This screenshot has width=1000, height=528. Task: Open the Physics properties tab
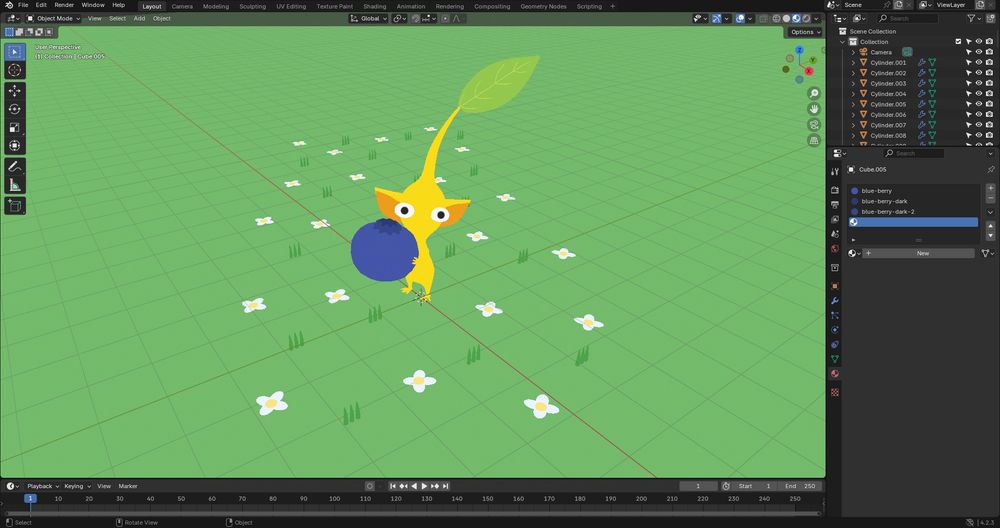(835, 330)
